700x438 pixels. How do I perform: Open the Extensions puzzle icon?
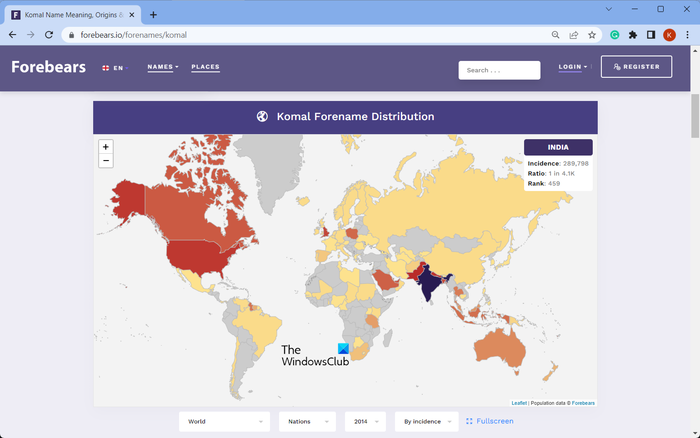click(x=633, y=34)
